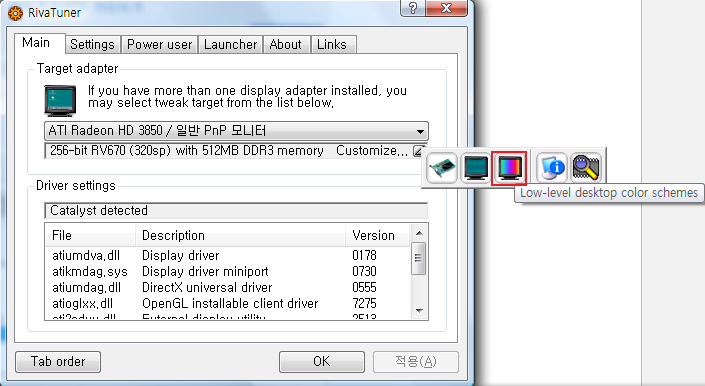Select the atikmdag.sys row
The width and height of the screenshot is (705, 386).
click(228, 271)
